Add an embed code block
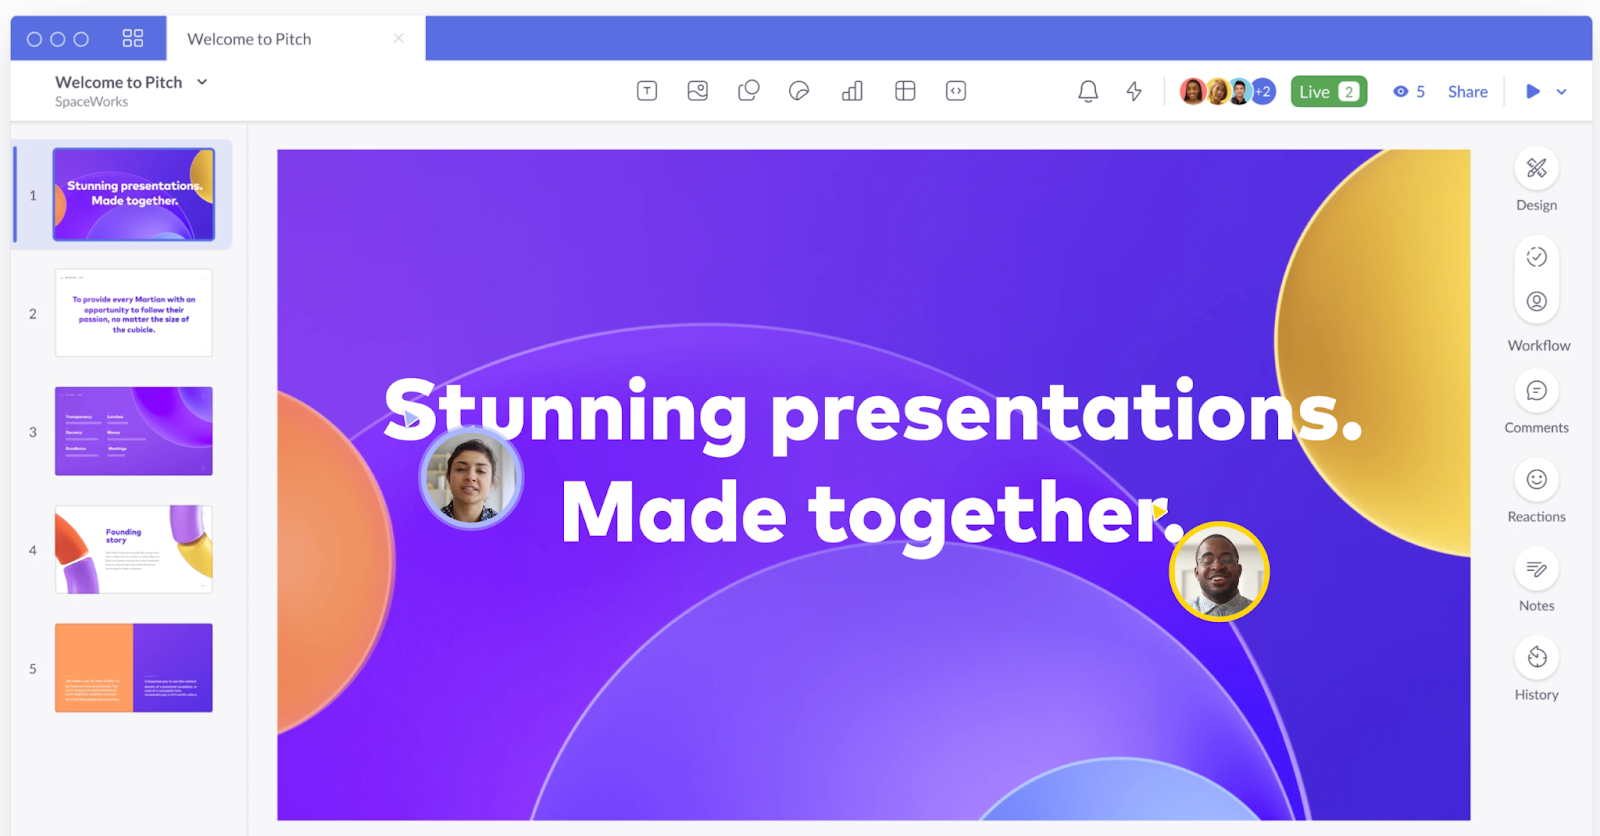Image resolution: width=1600 pixels, height=836 pixels. (956, 91)
